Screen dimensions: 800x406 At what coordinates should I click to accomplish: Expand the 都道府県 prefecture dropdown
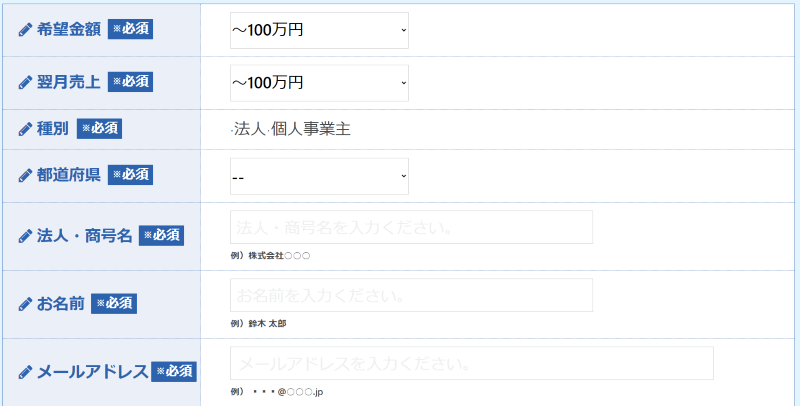[319, 176]
